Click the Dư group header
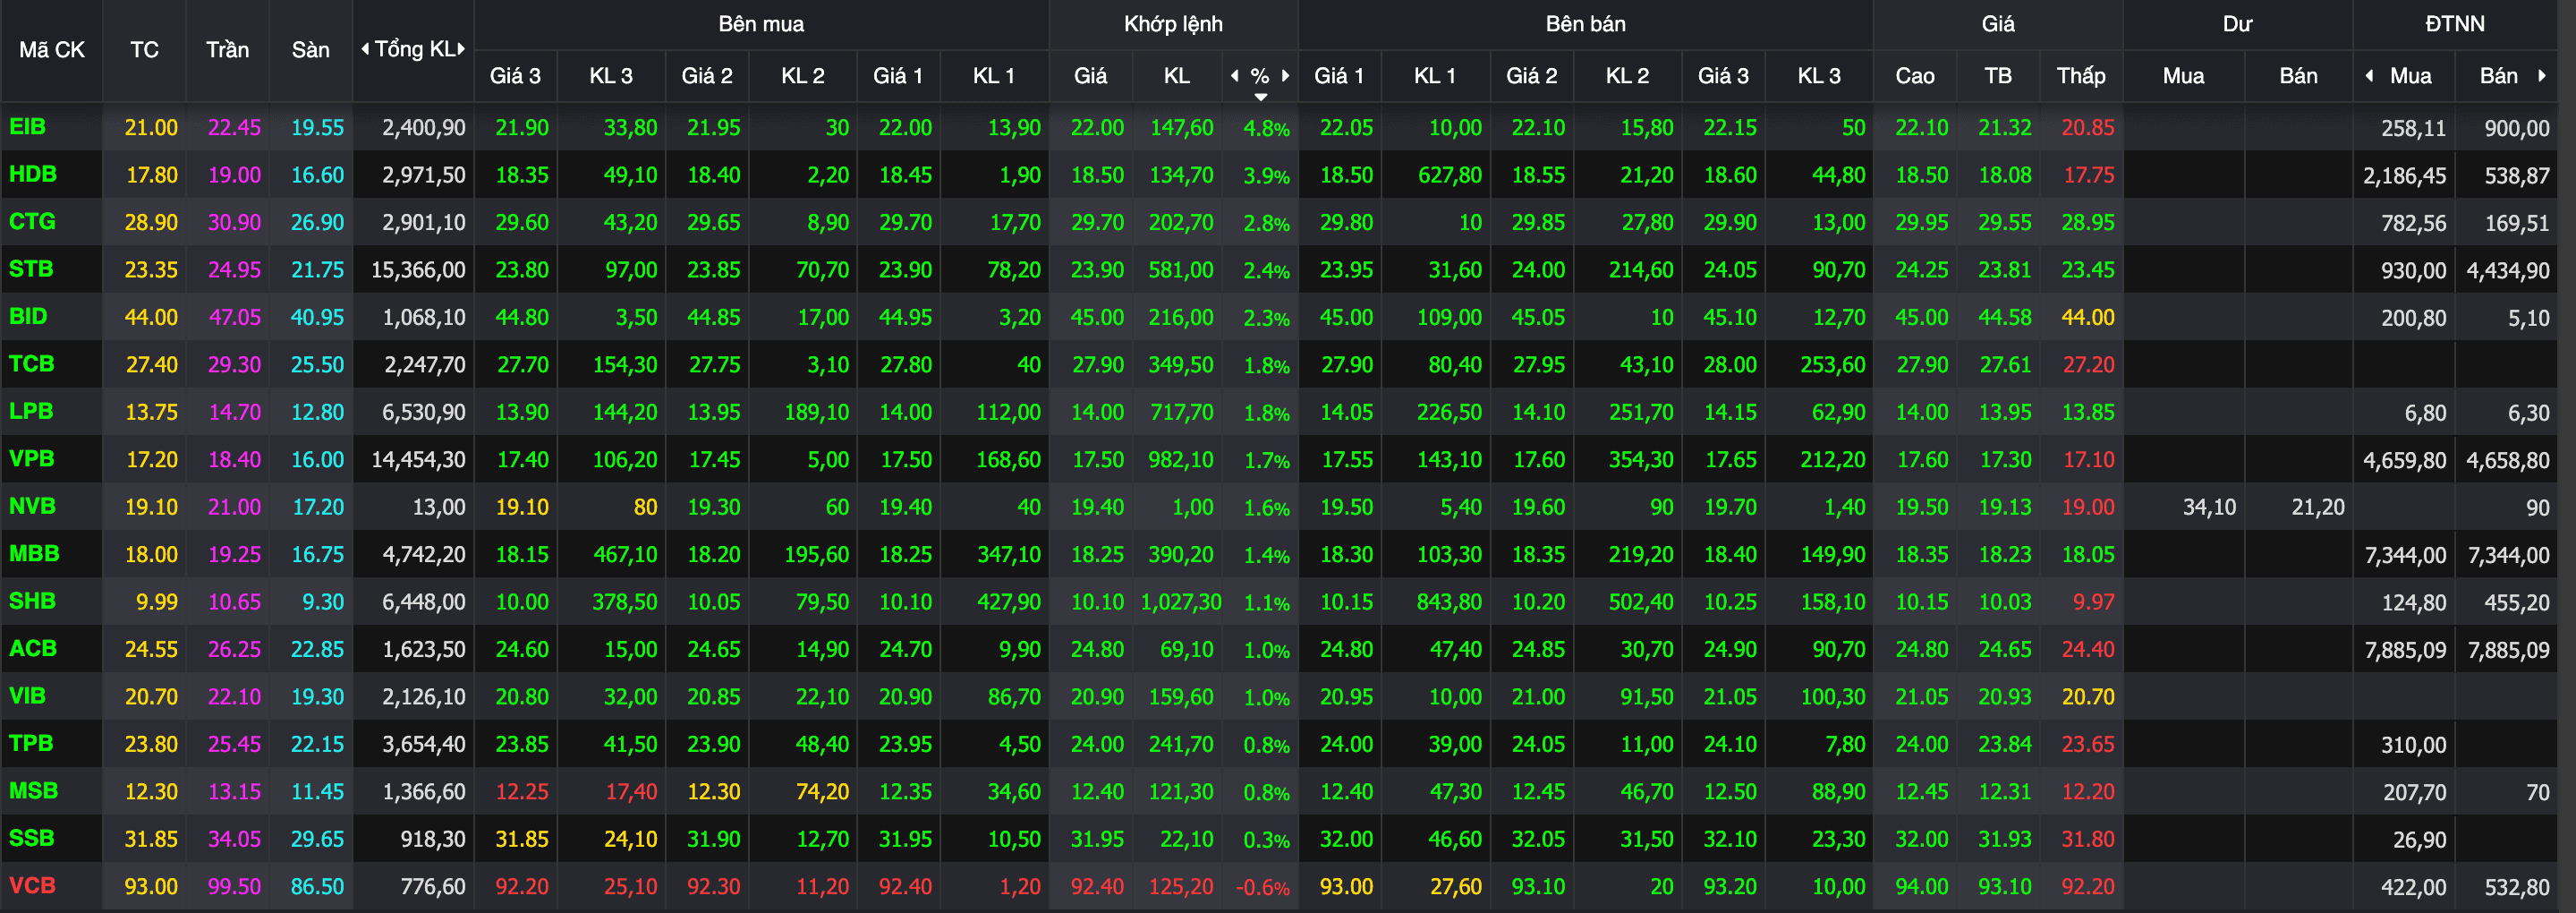The image size is (2576, 913). pos(2237,24)
